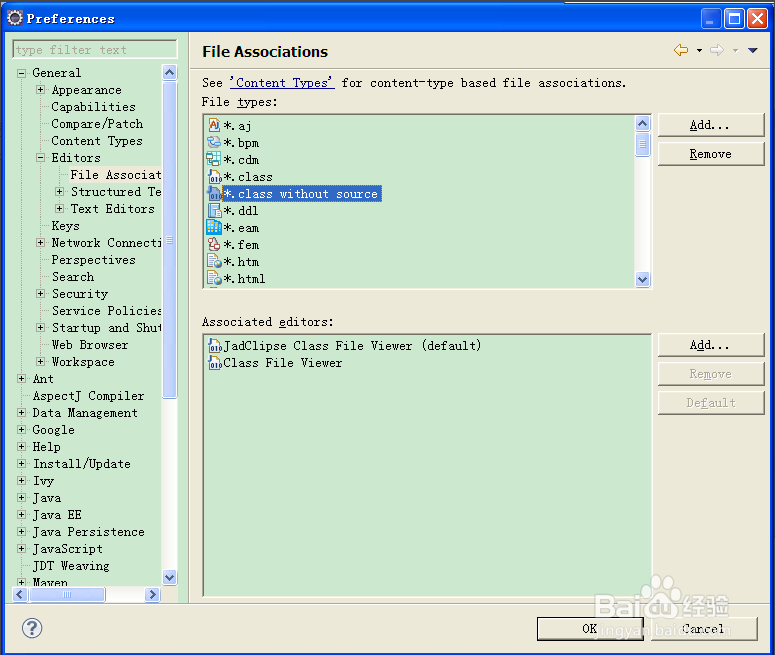Expand the Workspace node

(x=41, y=361)
